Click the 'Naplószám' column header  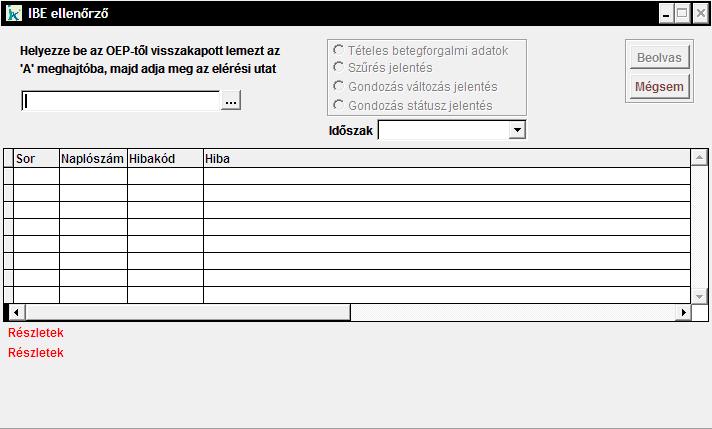pyautogui.click(x=93, y=158)
